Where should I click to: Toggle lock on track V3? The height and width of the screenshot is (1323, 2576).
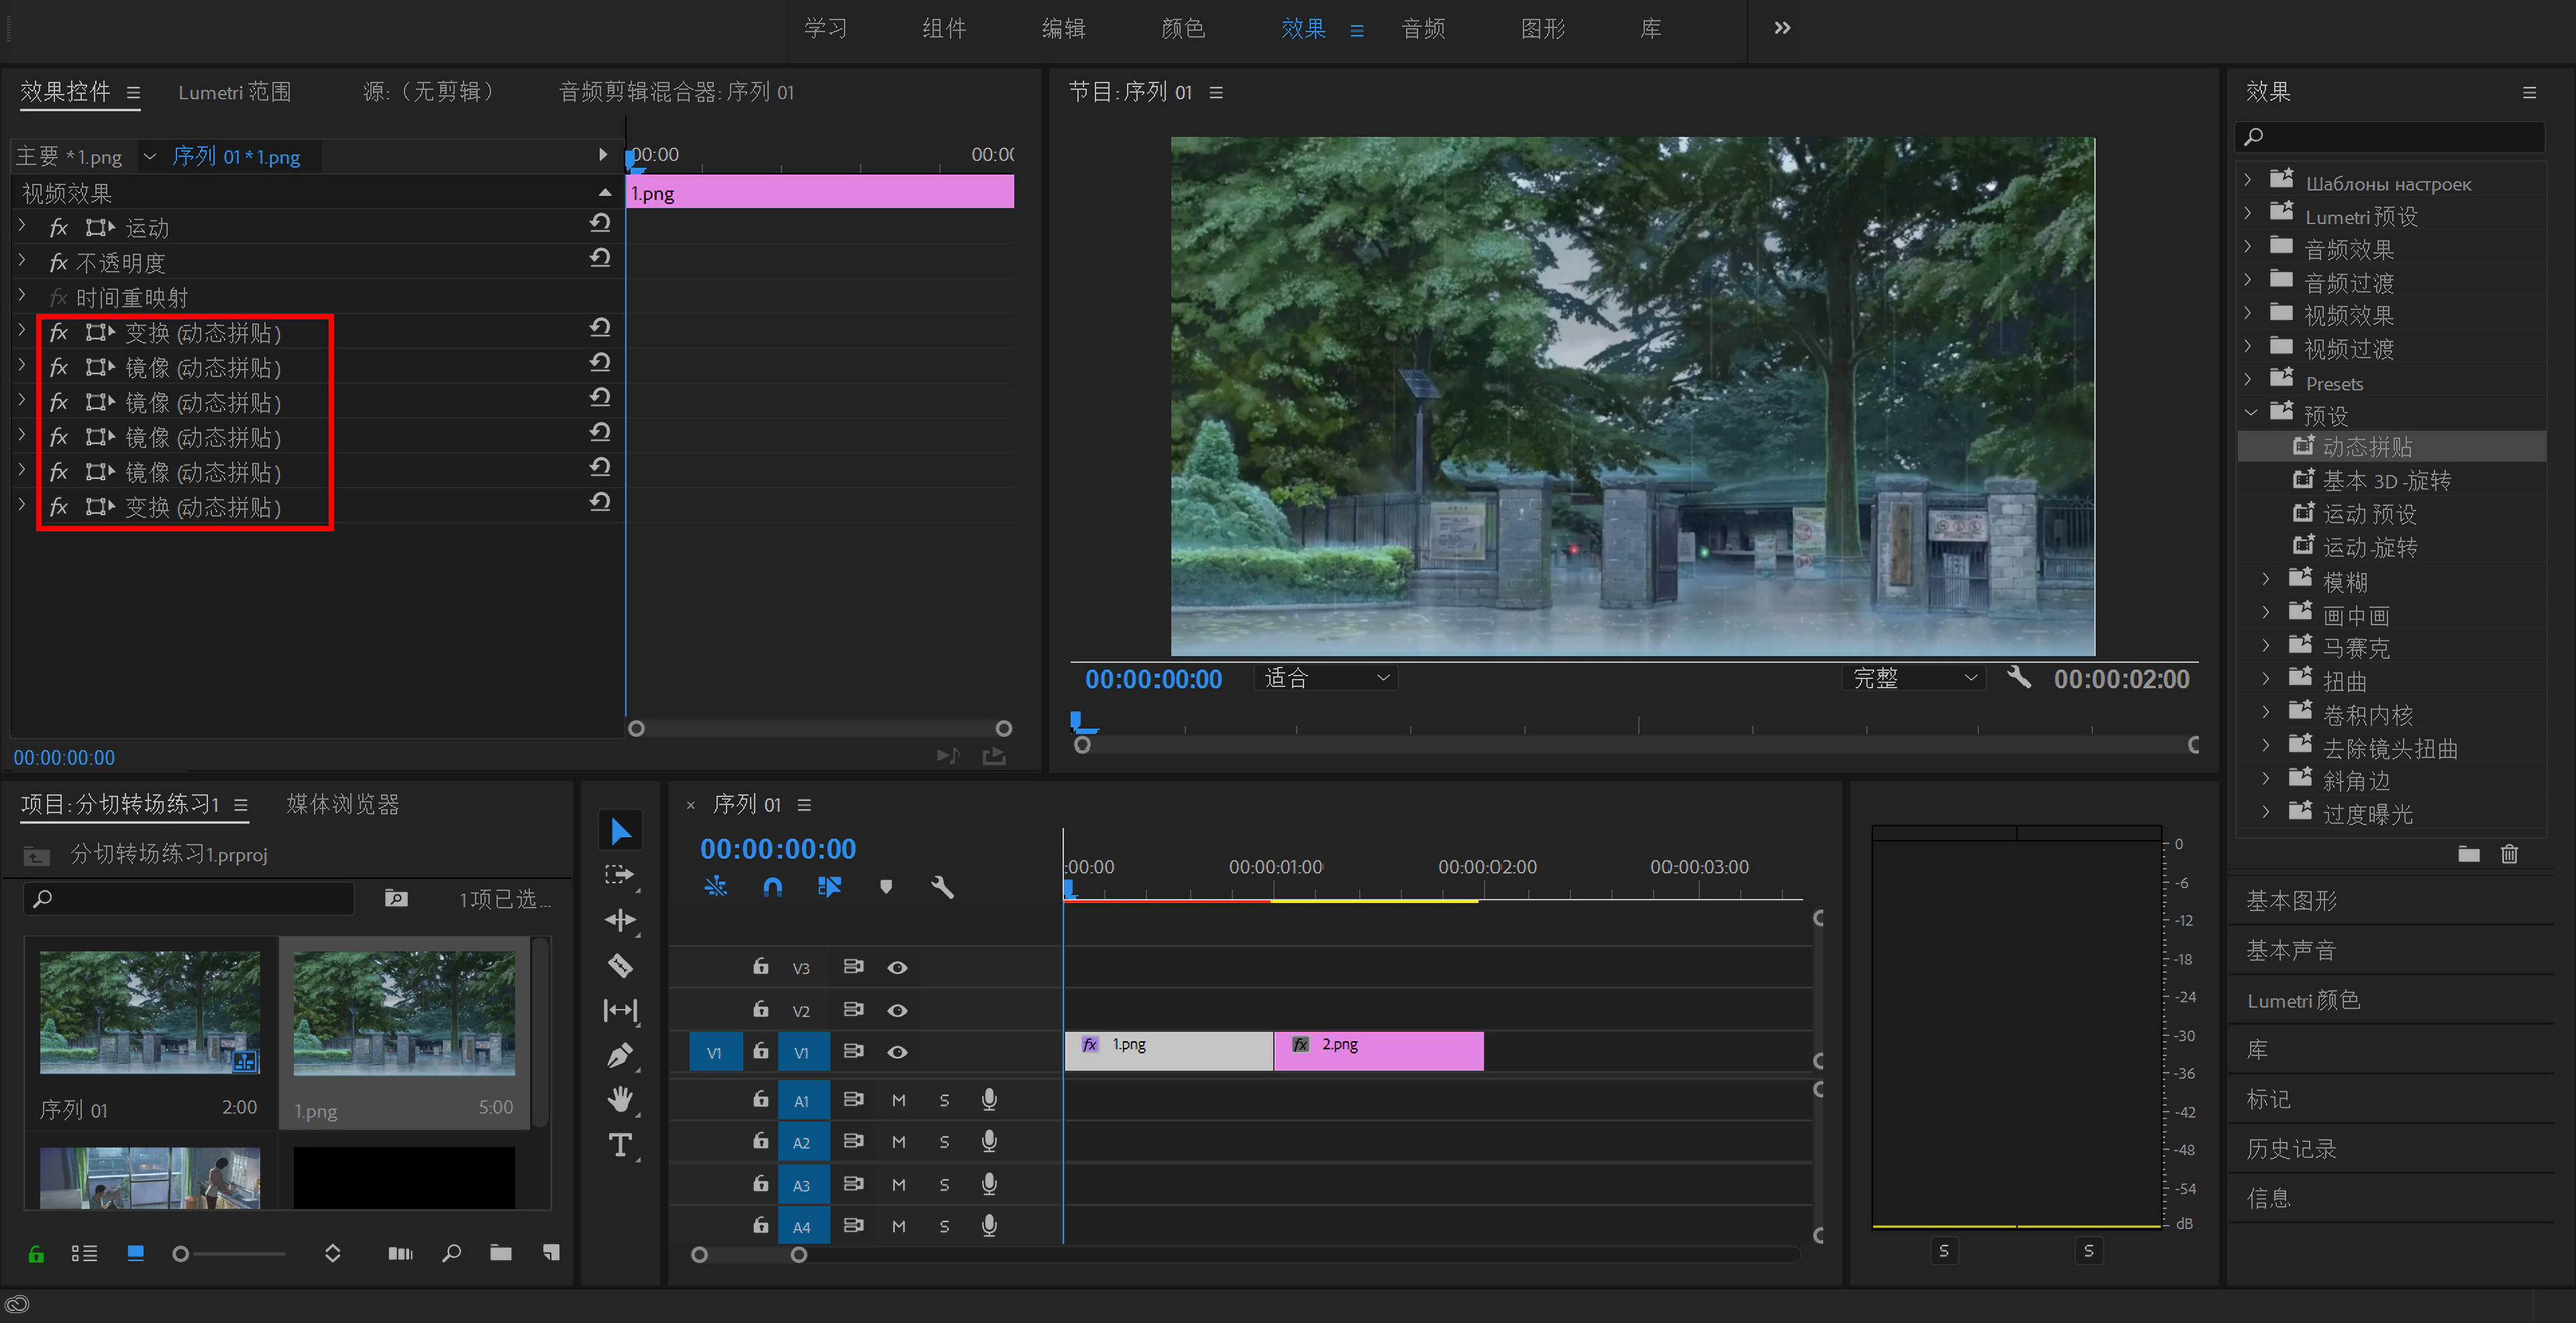pyautogui.click(x=761, y=966)
